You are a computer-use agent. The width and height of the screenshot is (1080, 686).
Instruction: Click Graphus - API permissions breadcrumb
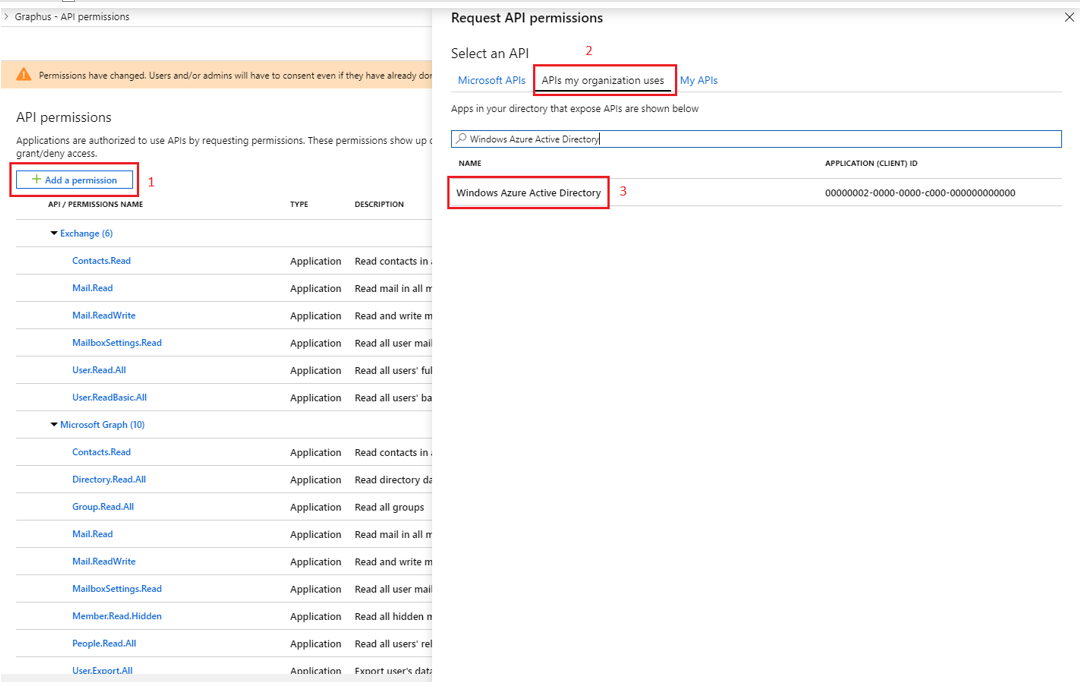[x=72, y=17]
